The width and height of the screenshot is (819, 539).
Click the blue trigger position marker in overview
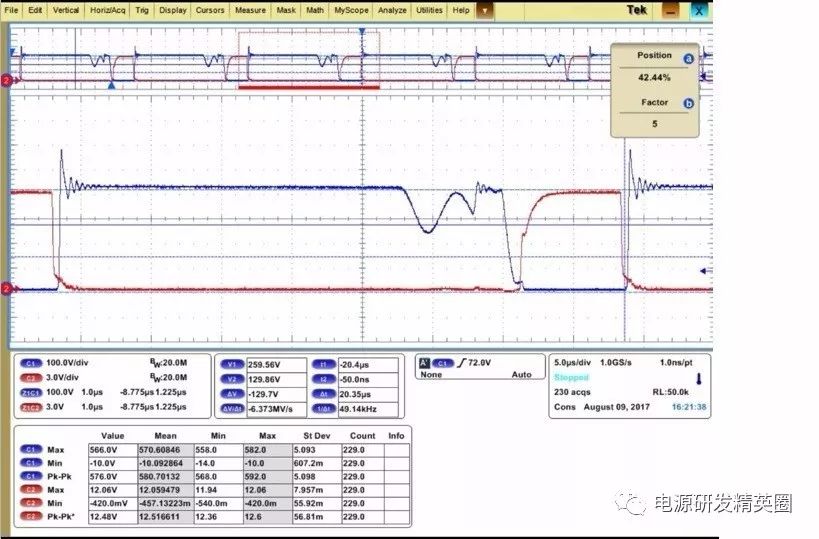[111, 88]
